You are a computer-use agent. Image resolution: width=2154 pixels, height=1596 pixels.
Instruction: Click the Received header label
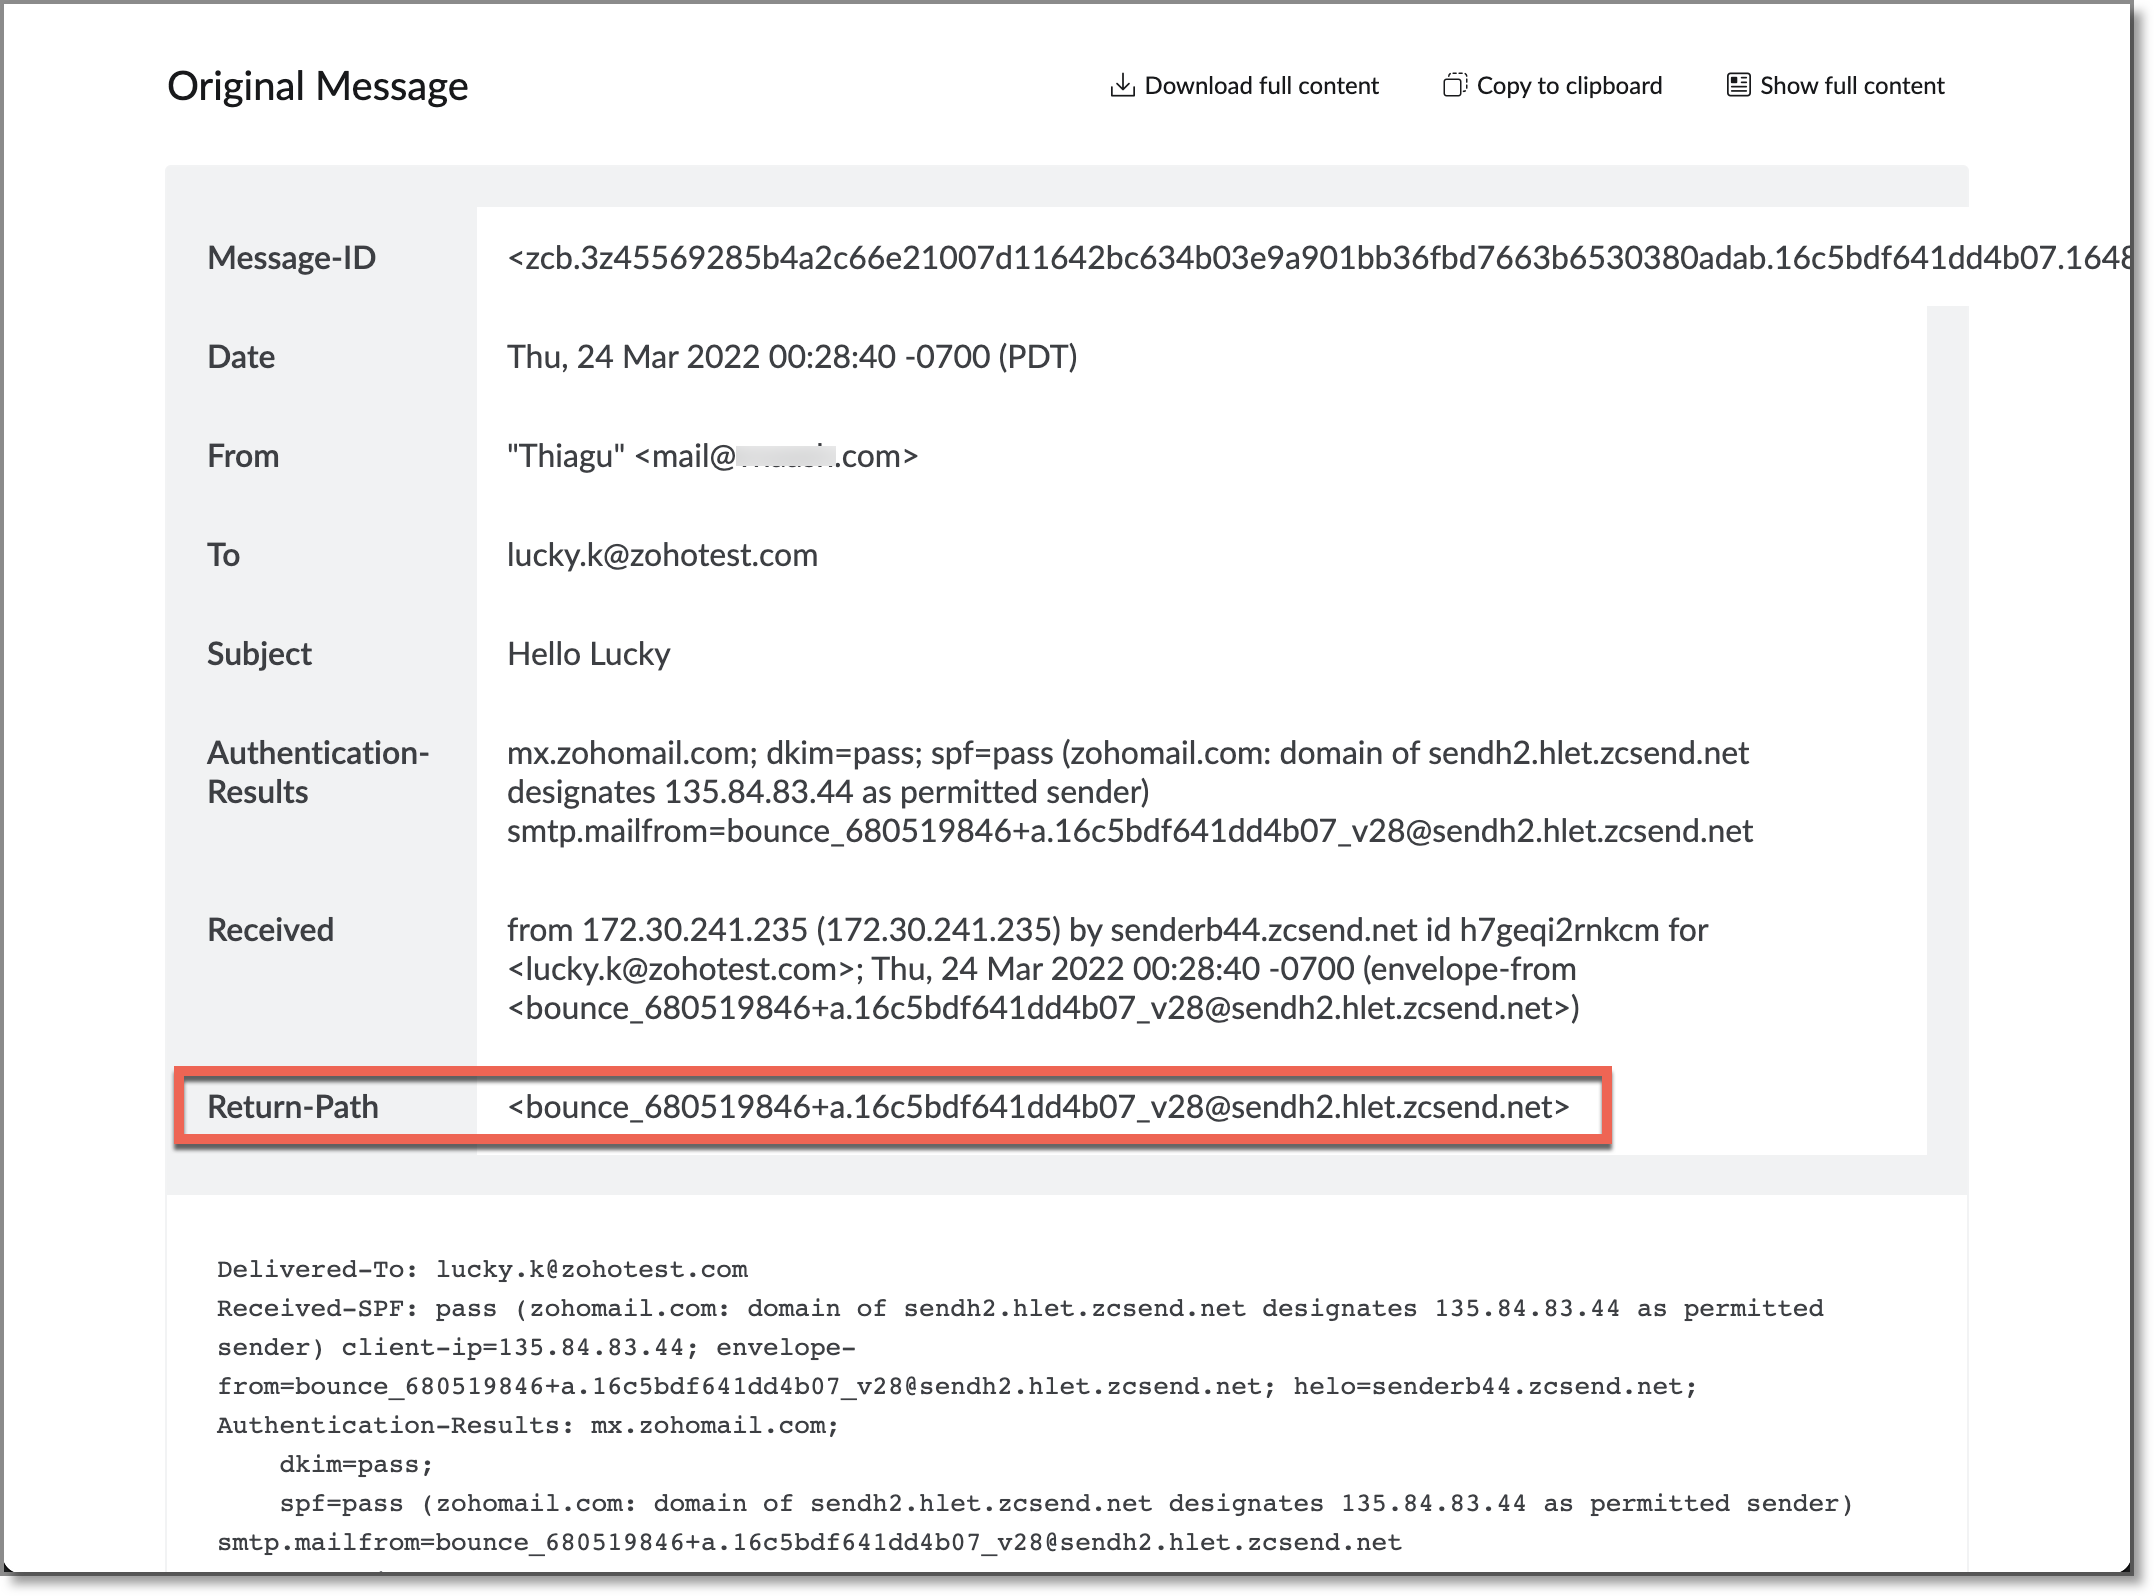270,930
